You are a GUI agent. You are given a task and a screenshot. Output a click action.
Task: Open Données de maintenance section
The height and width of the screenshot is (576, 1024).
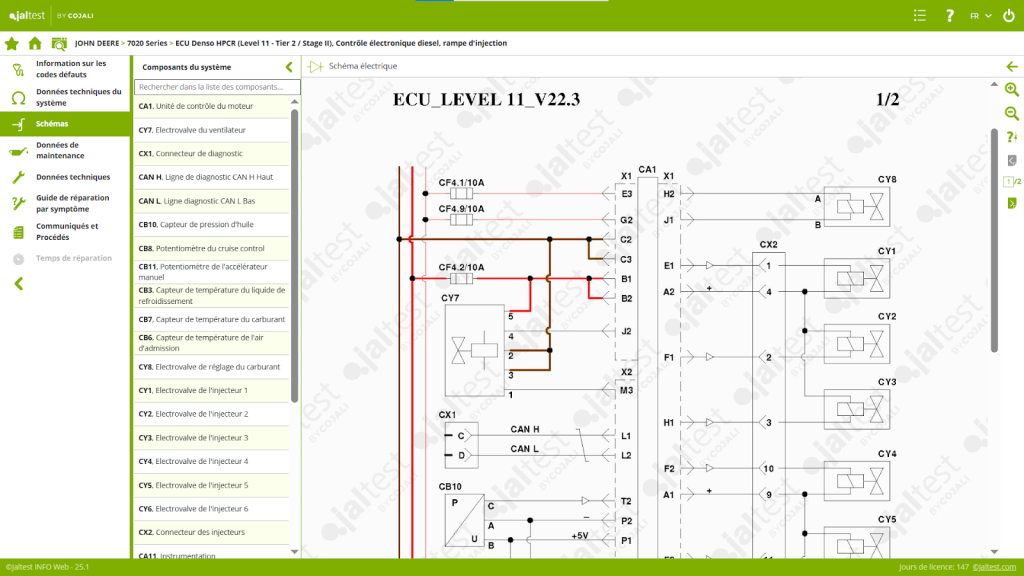(x=60, y=150)
